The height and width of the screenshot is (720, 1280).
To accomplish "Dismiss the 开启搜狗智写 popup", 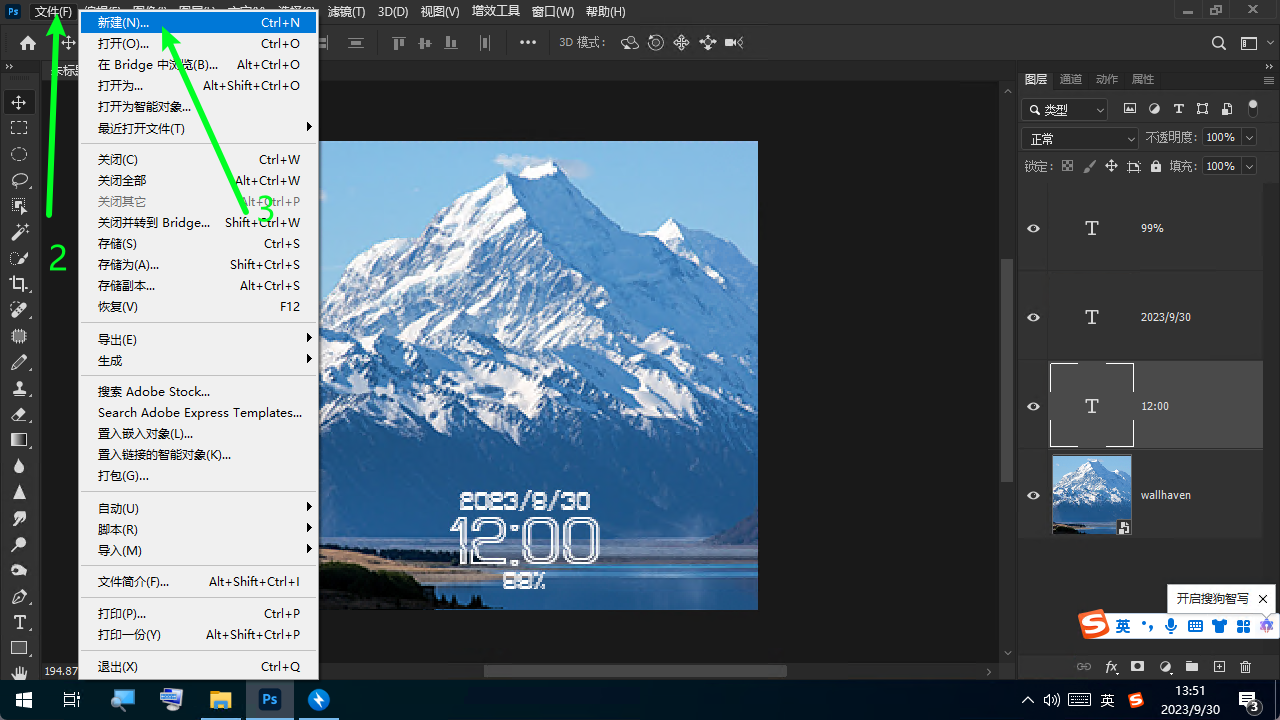I will (1263, 599).
